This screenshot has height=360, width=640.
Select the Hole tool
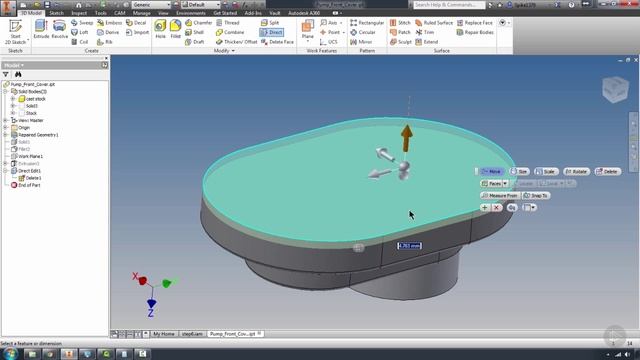[x=160, y=29]
